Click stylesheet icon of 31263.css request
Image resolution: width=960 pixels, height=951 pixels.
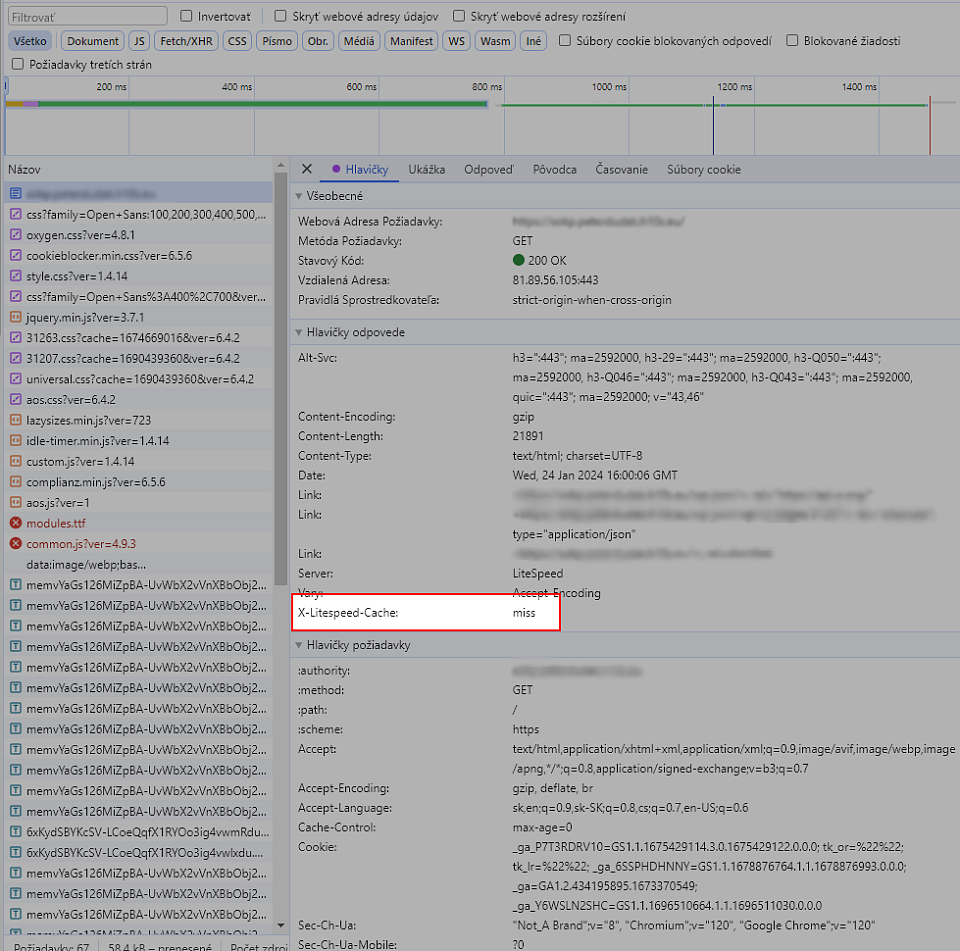point(16,338)
